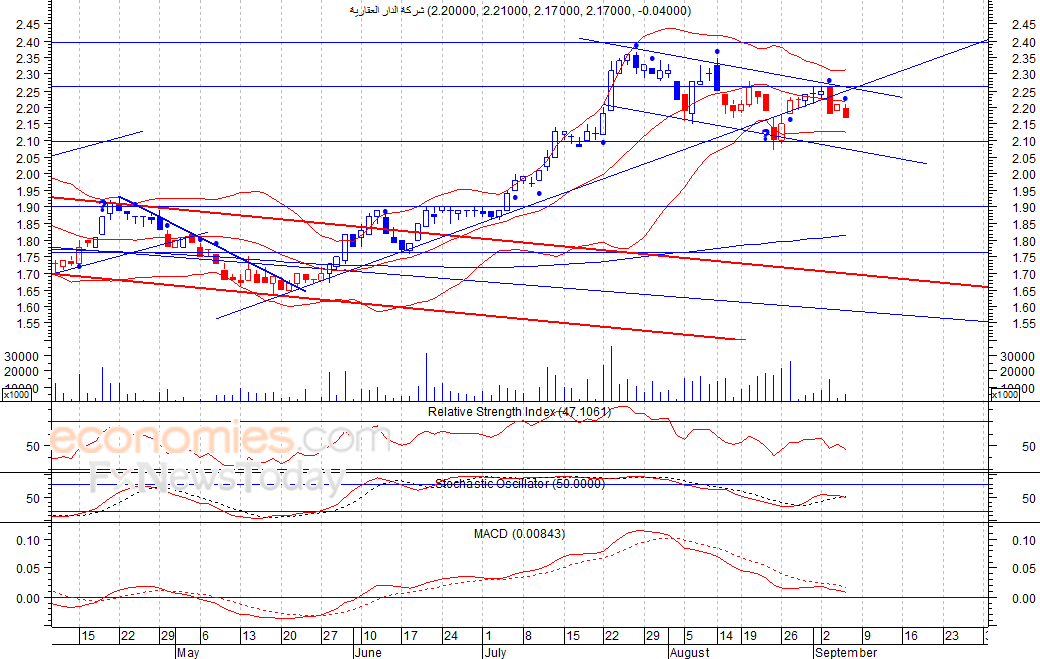Screen dimensions: 1040x659
Task: Click 2.40 on the right price axis
Action: [x=1023, y=42]
